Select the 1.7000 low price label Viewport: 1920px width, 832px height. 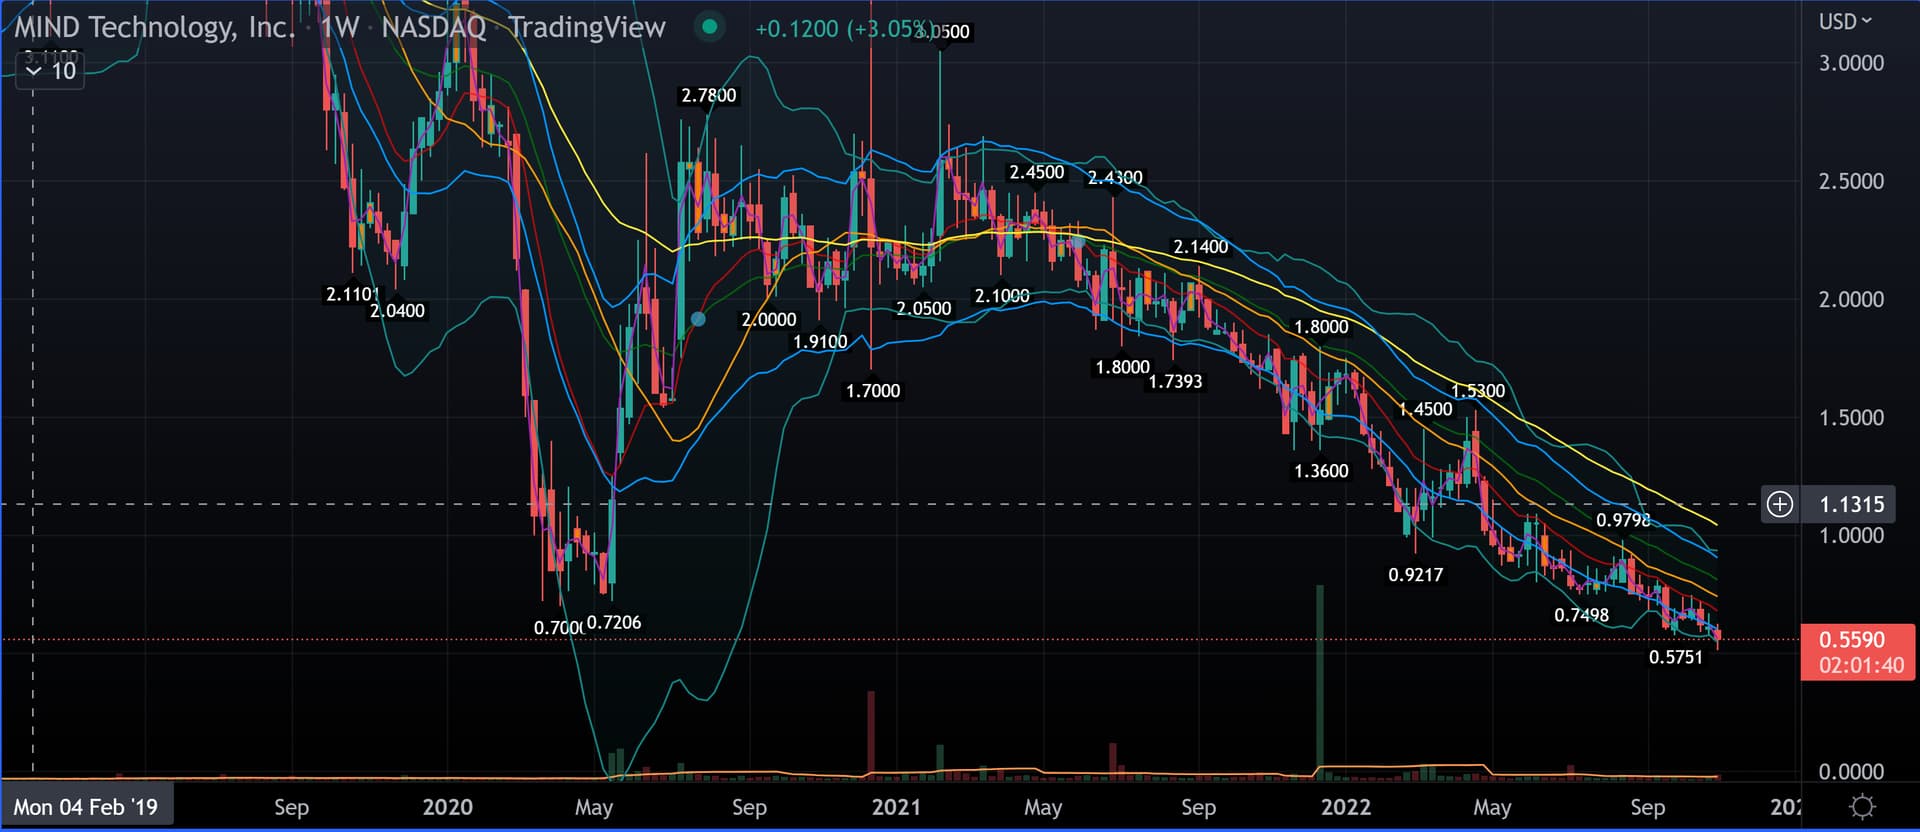(x=873, y=391)
